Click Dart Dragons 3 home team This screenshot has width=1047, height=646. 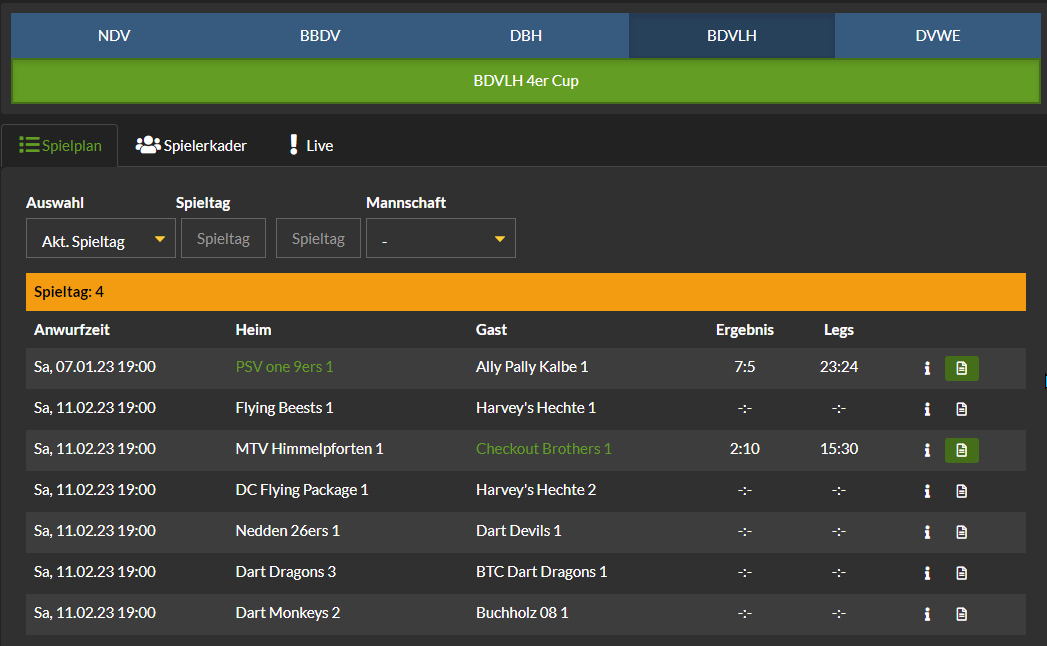[x=286, y=572]
